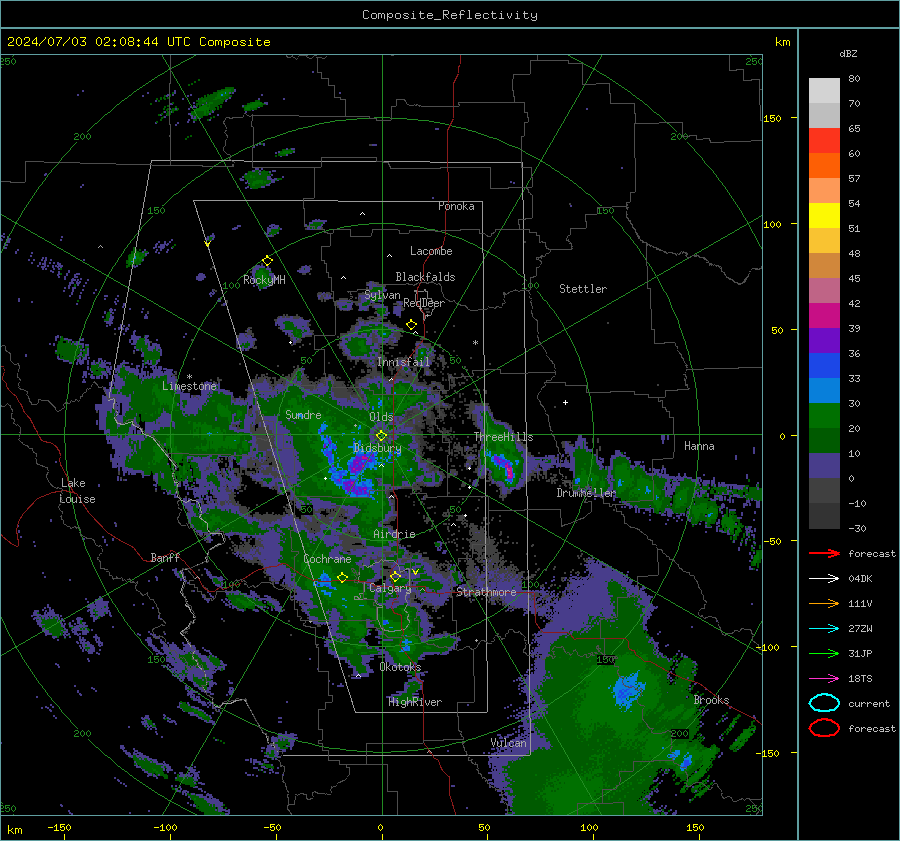The image size is (900, 841).
Task: Click the Lake Louise label
Action: click(77, 491)
